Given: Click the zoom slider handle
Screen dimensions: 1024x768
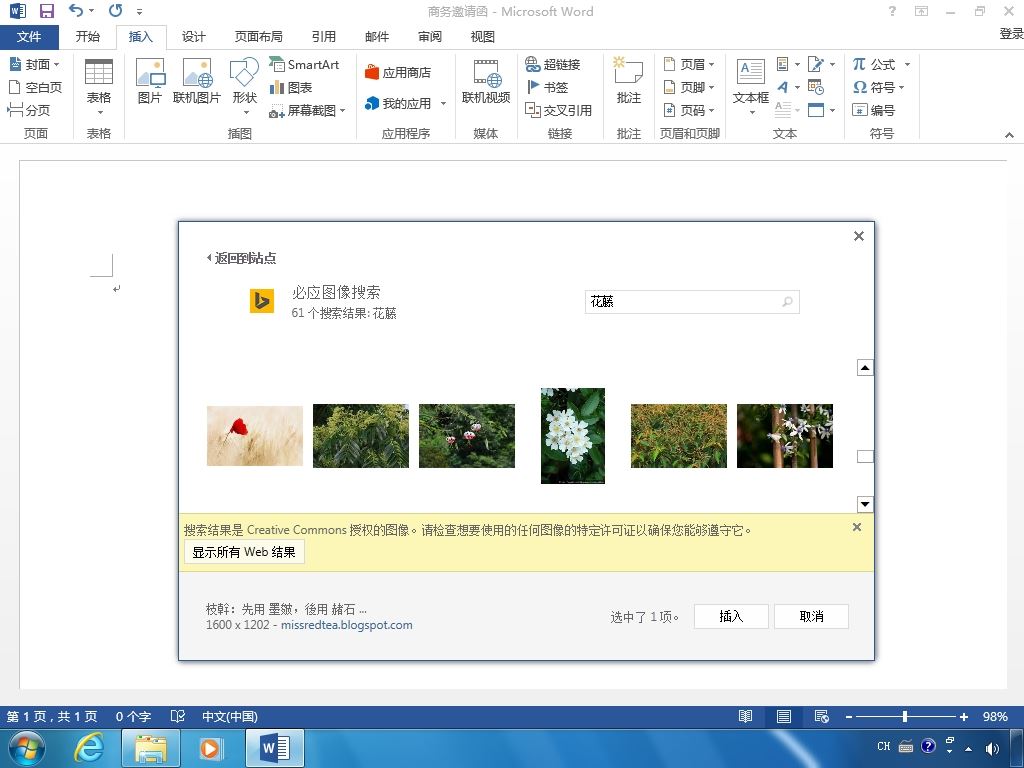Looking at the screenshot, I should pos(904,716).
